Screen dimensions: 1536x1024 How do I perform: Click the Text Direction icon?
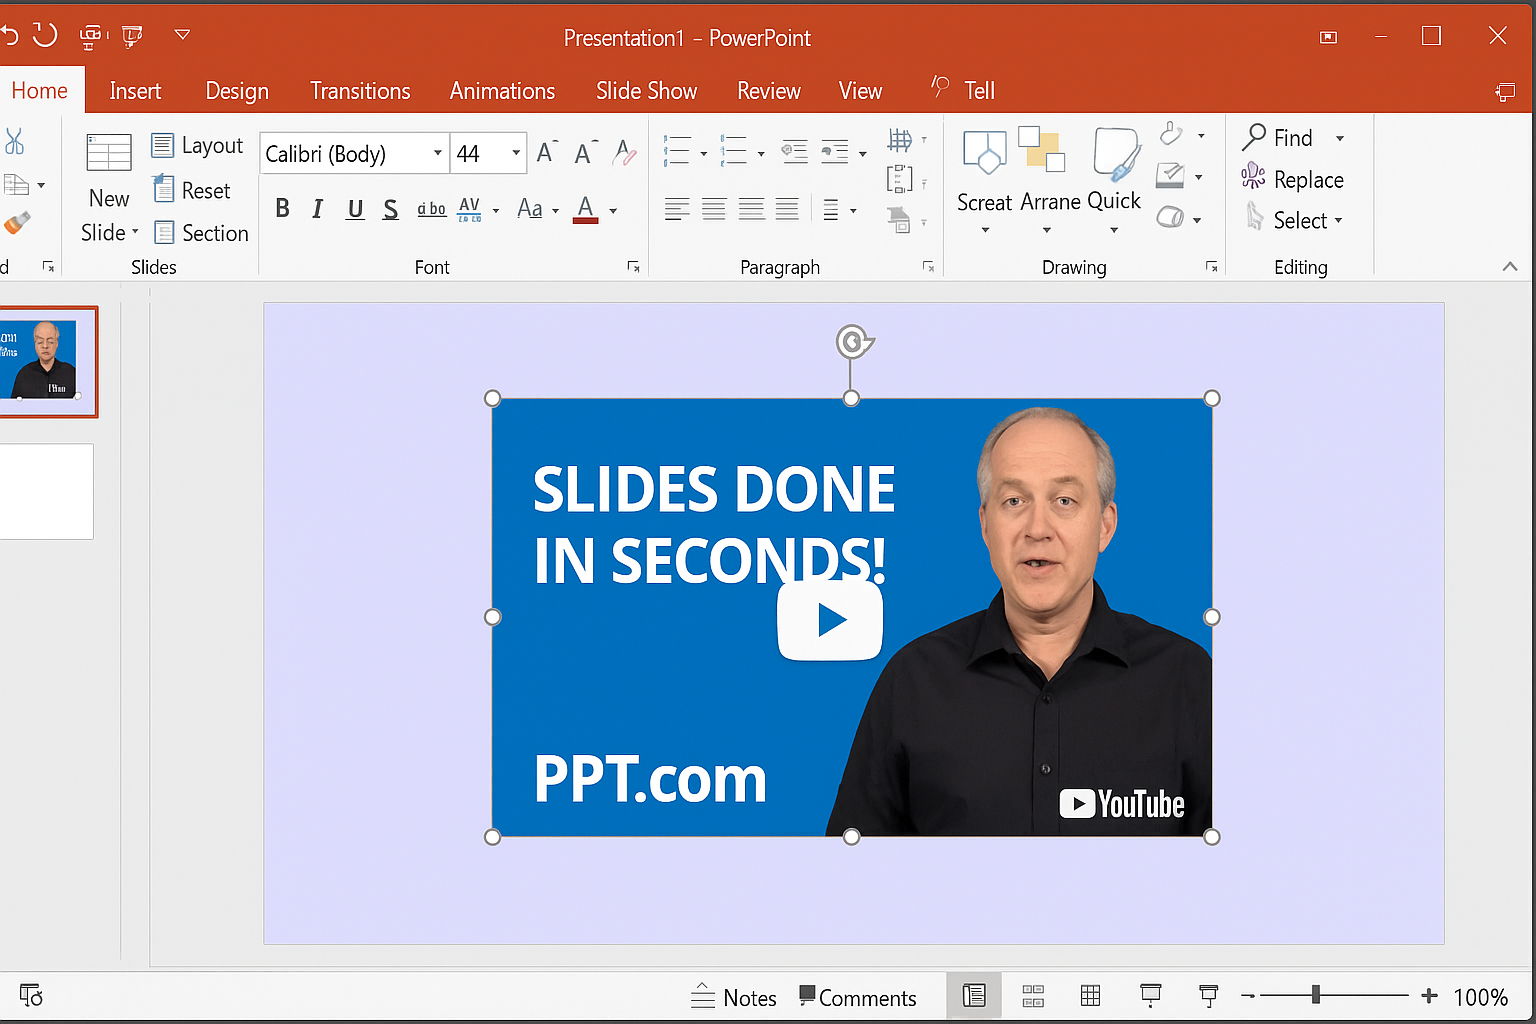pyautogui.click(x=900, y=140)
